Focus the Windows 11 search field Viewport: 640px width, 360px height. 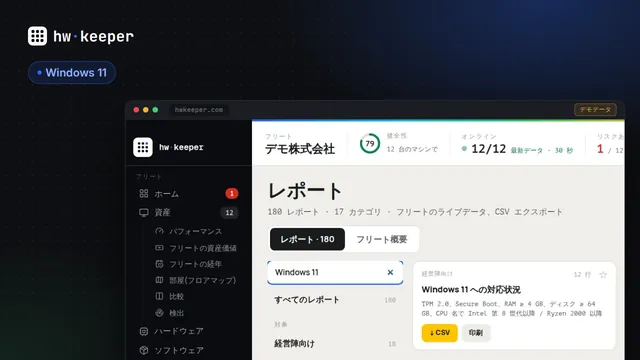click(x=335, y=272)
